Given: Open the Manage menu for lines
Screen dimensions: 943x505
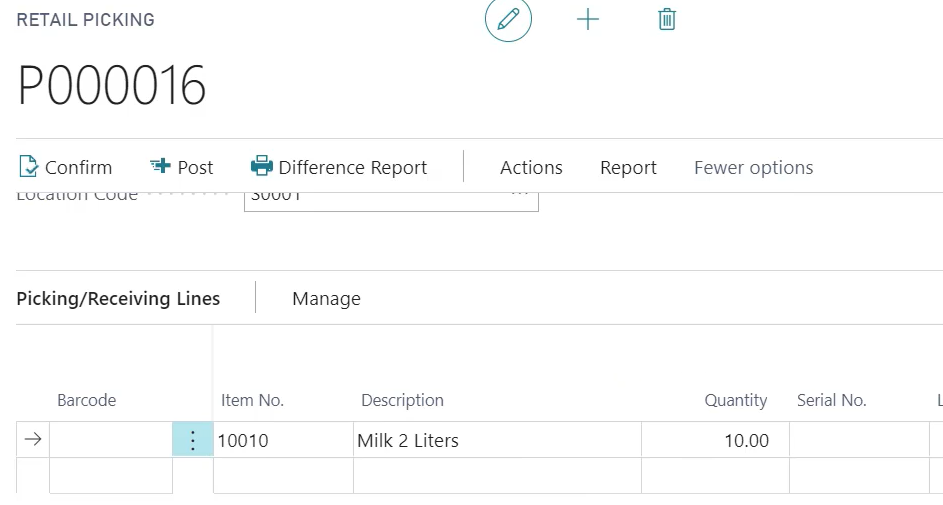Looking at the screenshot, I should (326, 299).
